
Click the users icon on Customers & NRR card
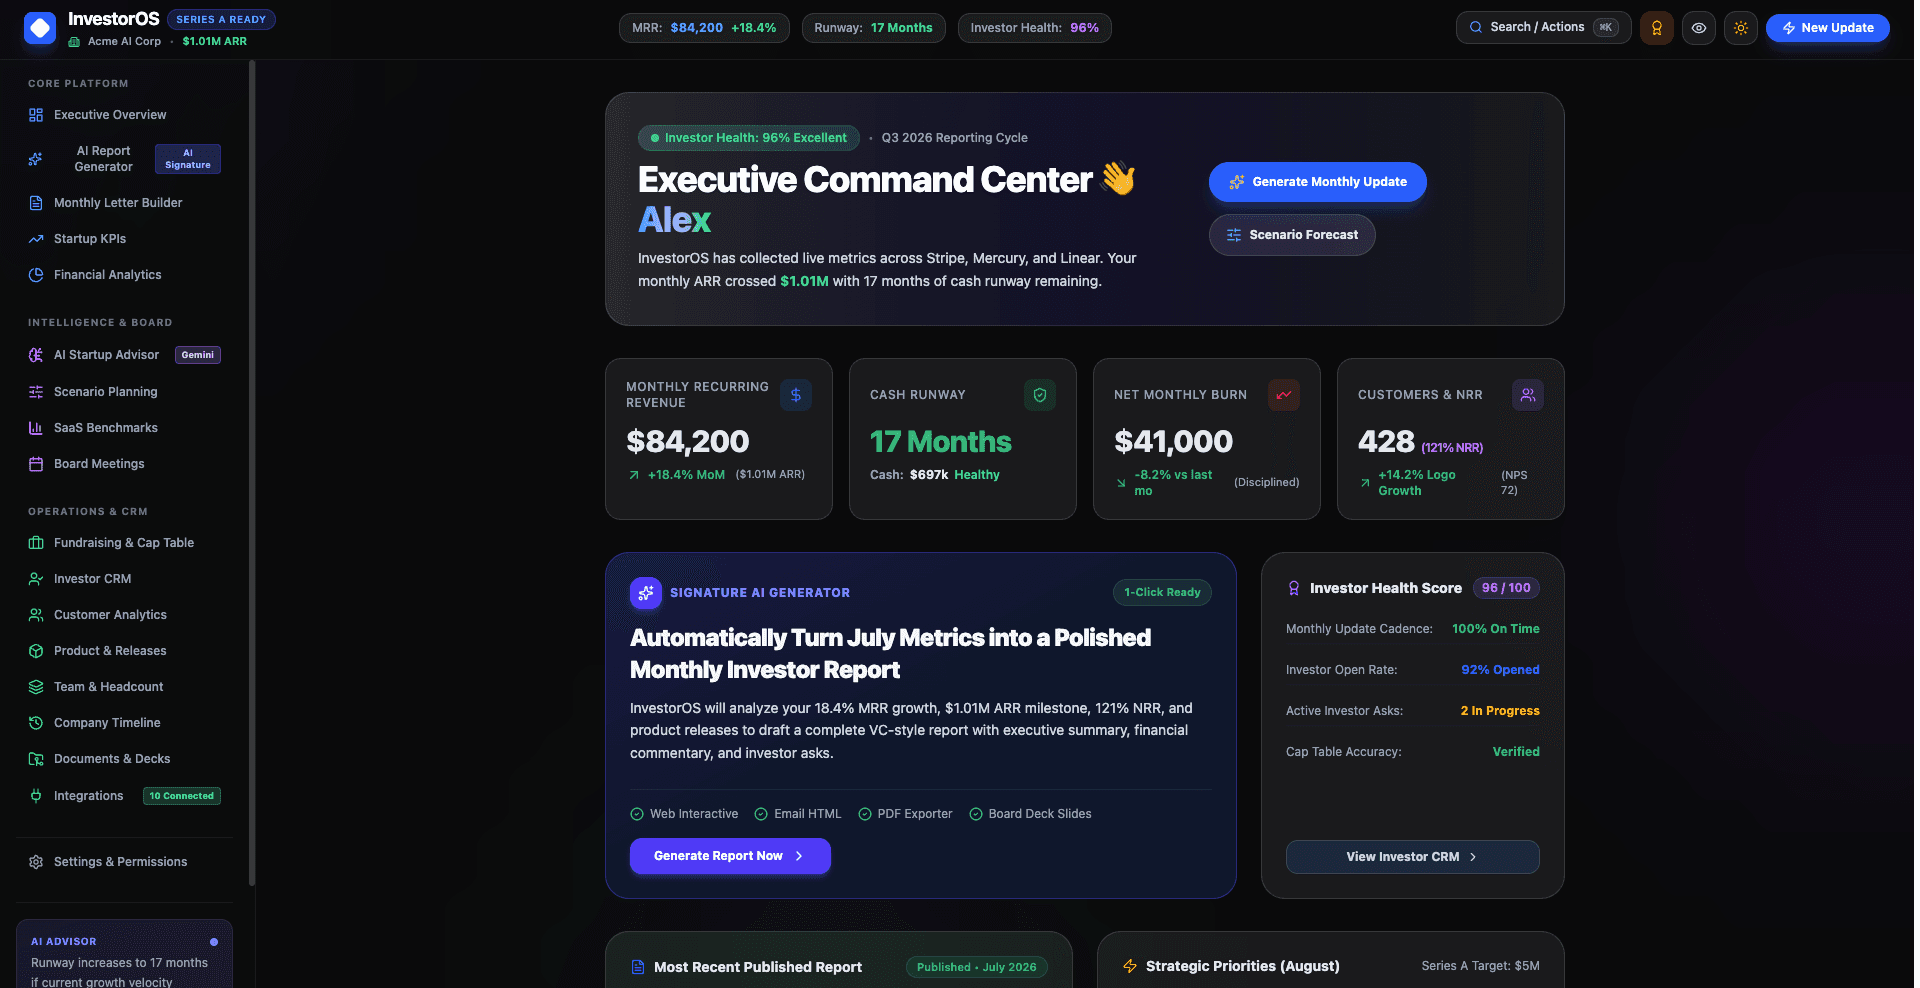1528,395
